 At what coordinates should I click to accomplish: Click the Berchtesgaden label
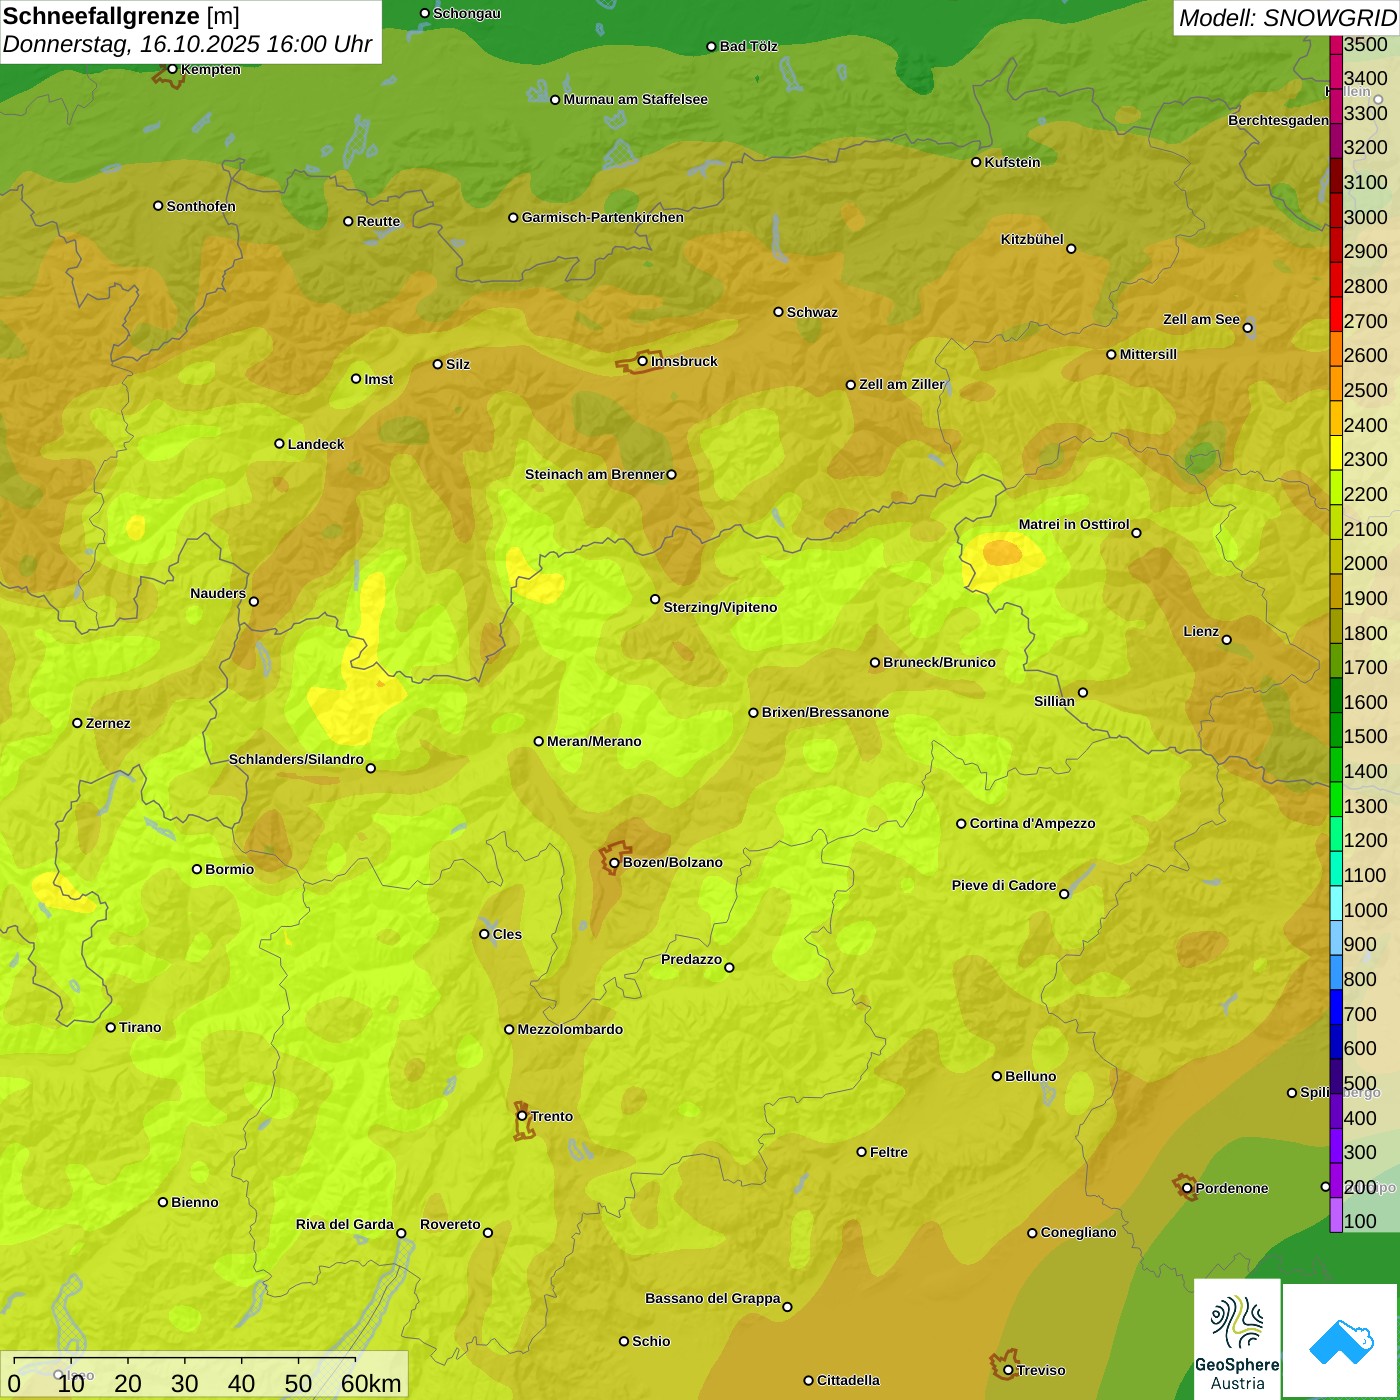1278,120
